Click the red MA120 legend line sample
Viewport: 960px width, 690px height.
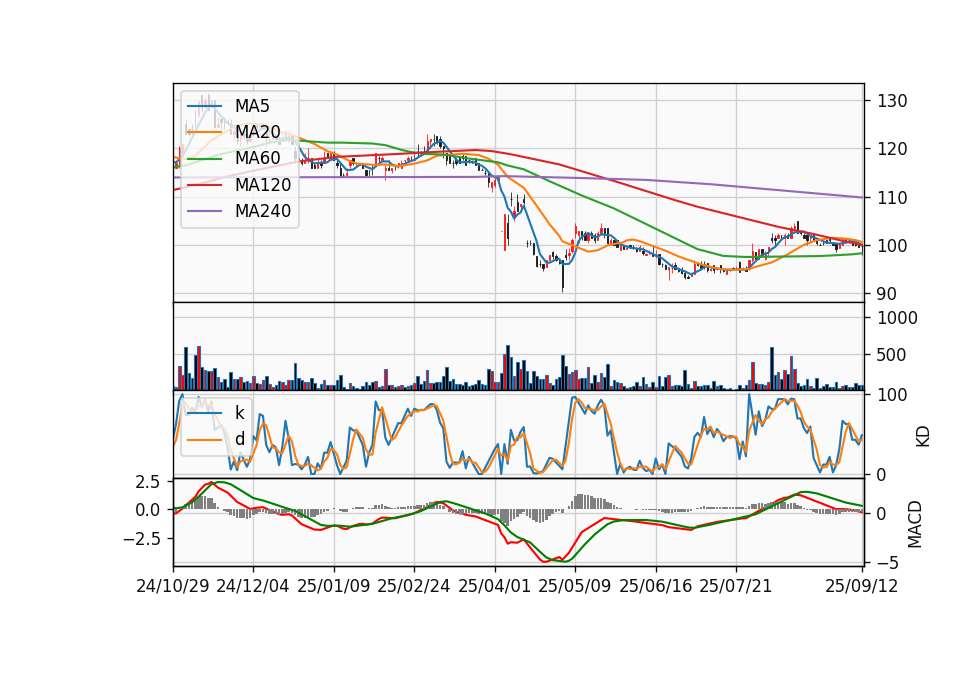click(204, 185)
